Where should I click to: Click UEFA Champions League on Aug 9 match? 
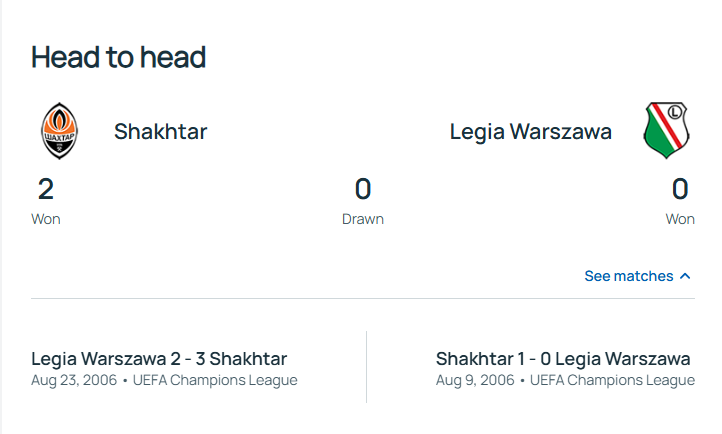[612, 380]
